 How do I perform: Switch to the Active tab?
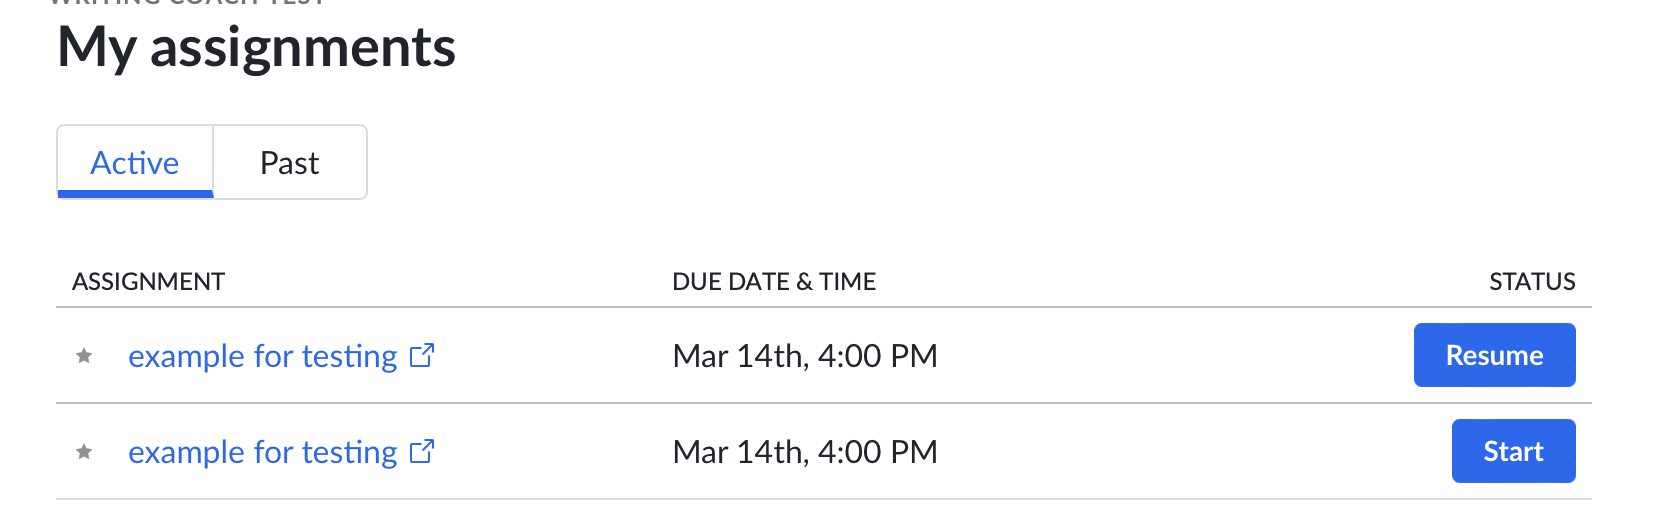tap(135, 162)
